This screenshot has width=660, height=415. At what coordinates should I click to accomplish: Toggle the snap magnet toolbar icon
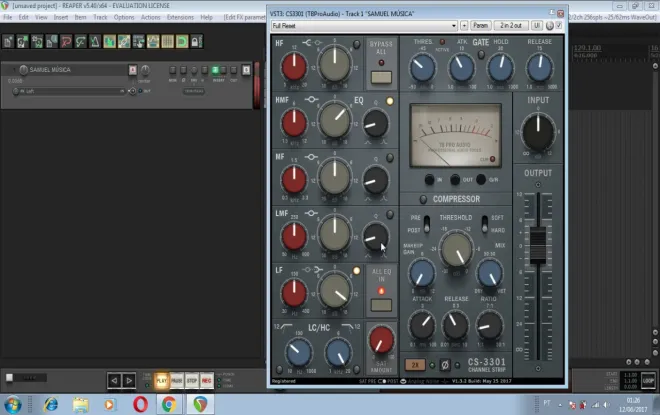pos(182,42)
